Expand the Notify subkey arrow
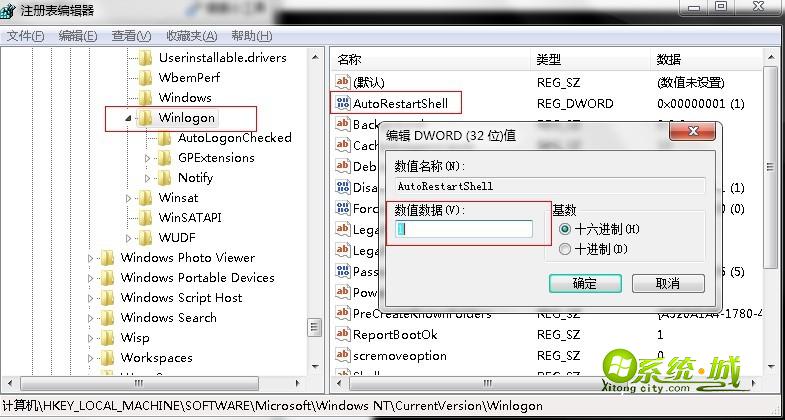Screen dimensions: 785x420 [148, 178]
